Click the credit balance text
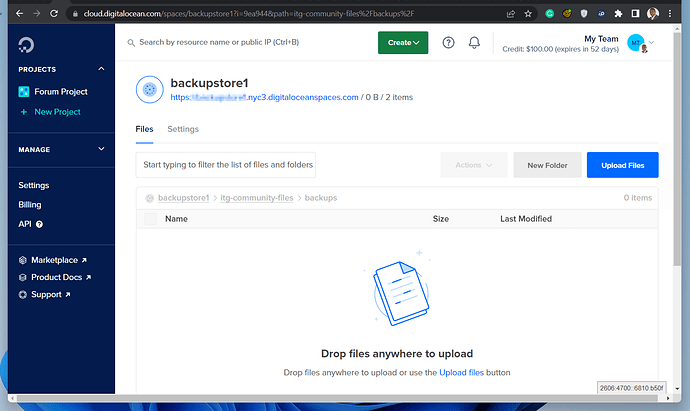The width and height of the screenshot is (690, 411). click(x=560, y=49)
